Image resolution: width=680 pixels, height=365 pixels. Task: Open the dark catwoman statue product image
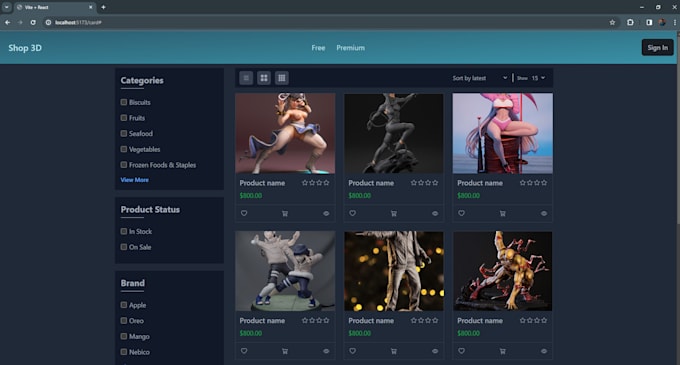(394, 134)
